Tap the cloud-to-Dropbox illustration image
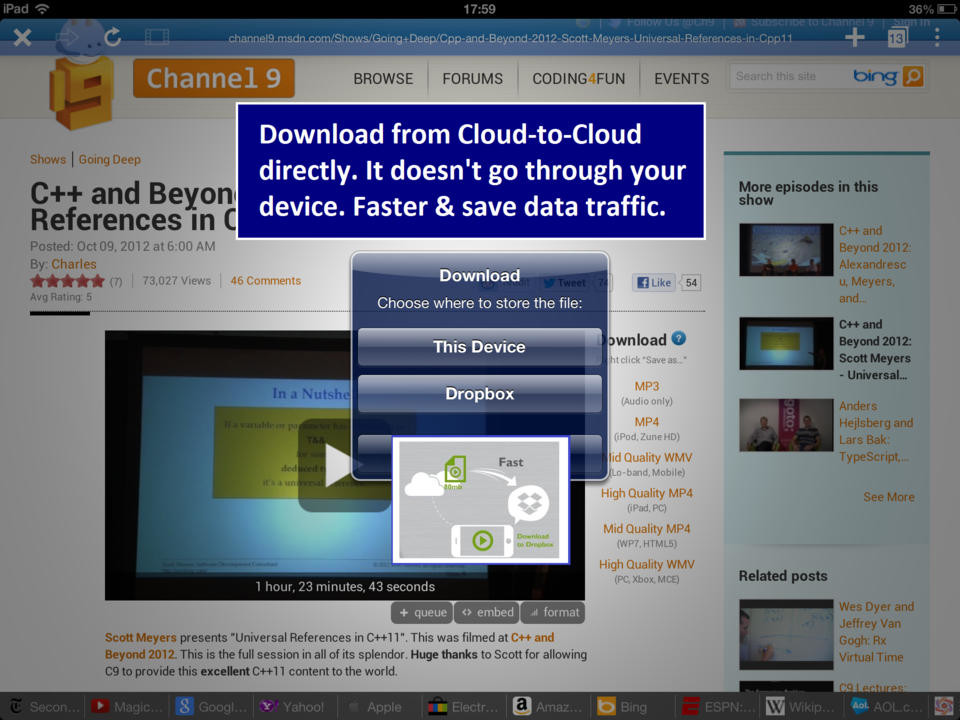The width and height of the screenshot is (960, 720). [481, 500]
